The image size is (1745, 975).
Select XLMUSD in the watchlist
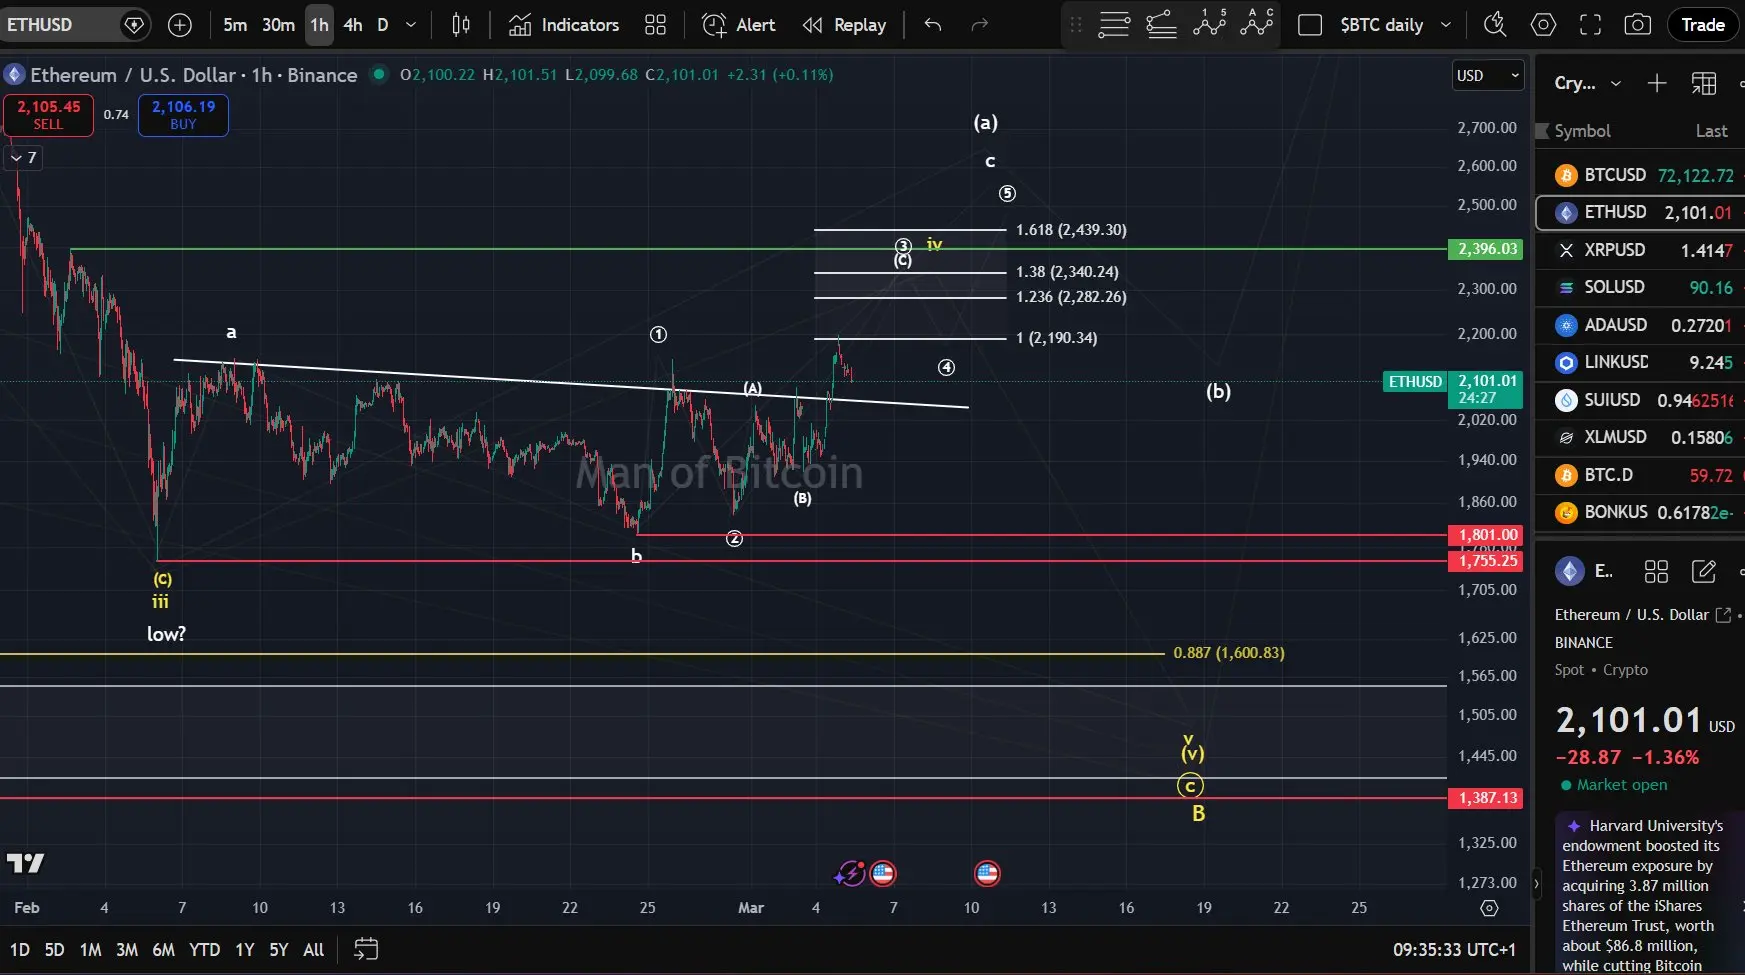1640,437
